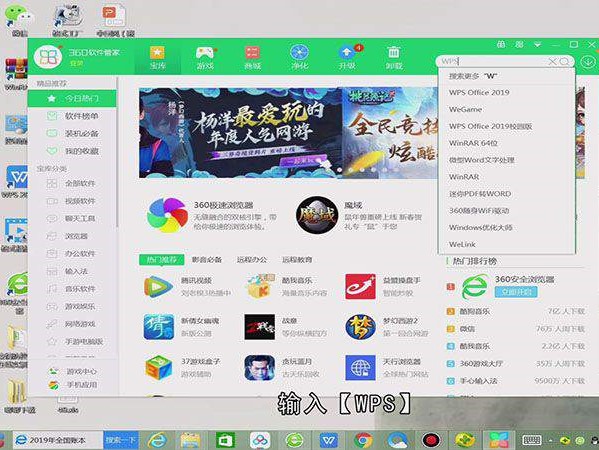Image resolution: width=599 pixels, height=450 pixels.
Task: Switch to the 远程教育 tab
Action: (x=297, y=260)
